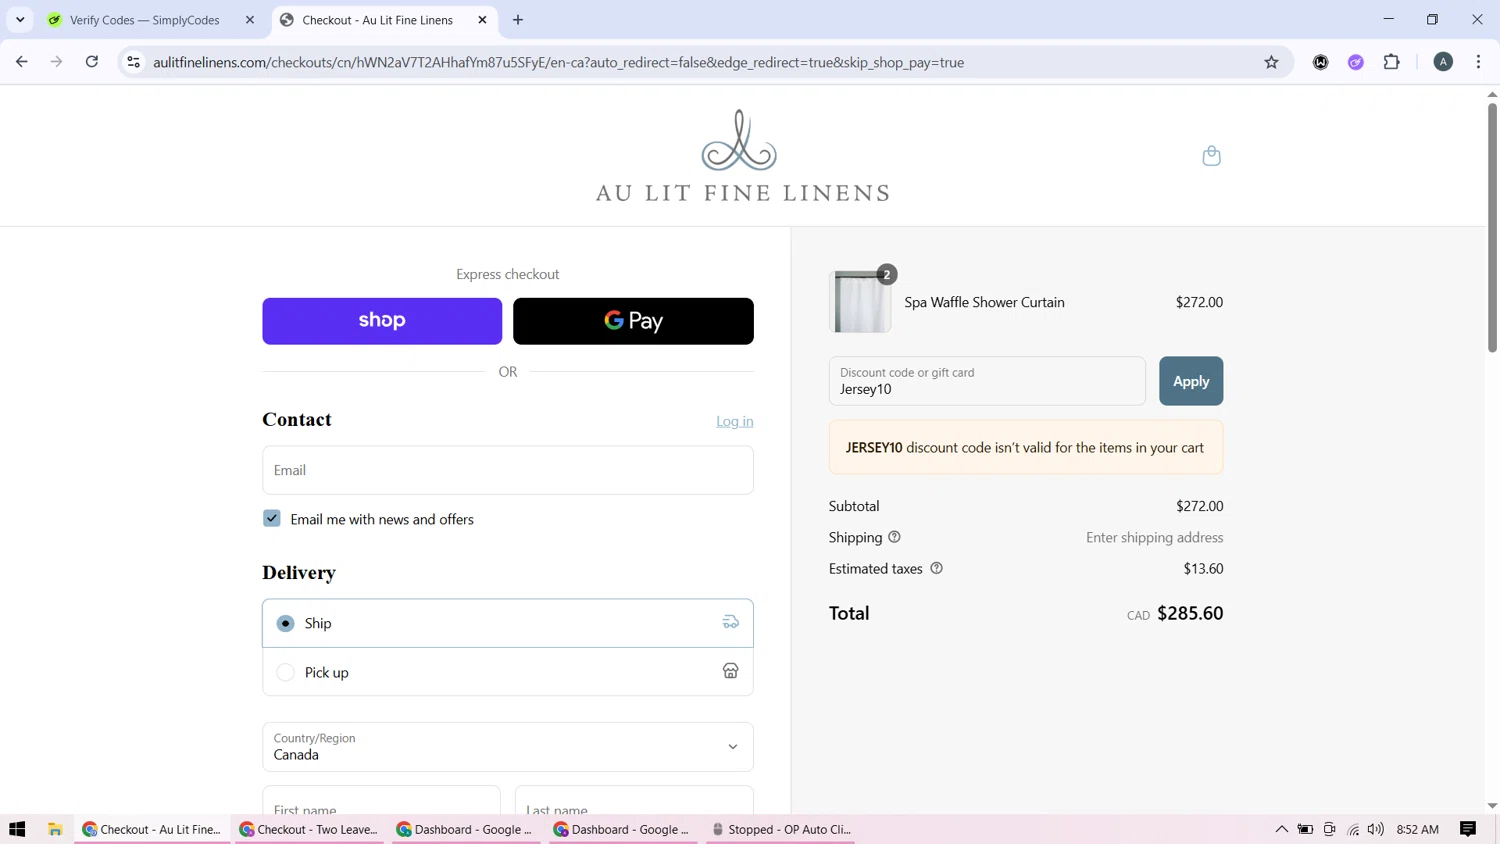Open the Chrome three-dot menu
Image resolution: width=1500 pixels, height=844 pixels.
[x=1478, y=62]
